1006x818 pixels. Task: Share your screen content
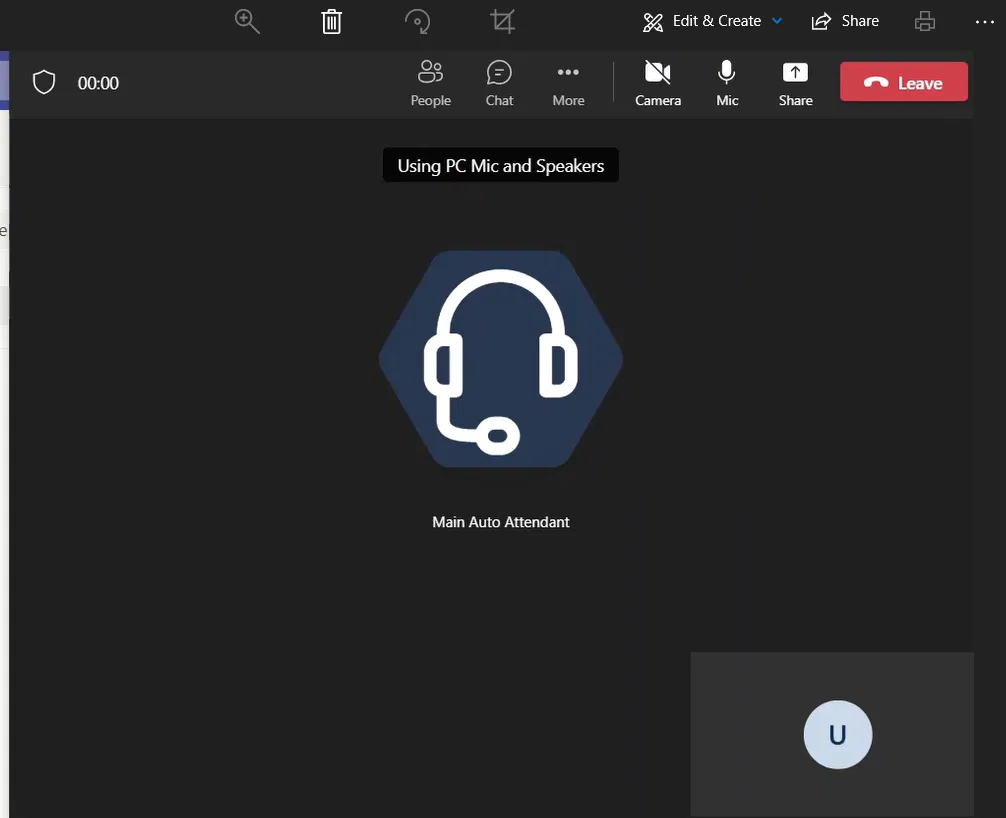[x=795, y=83]
